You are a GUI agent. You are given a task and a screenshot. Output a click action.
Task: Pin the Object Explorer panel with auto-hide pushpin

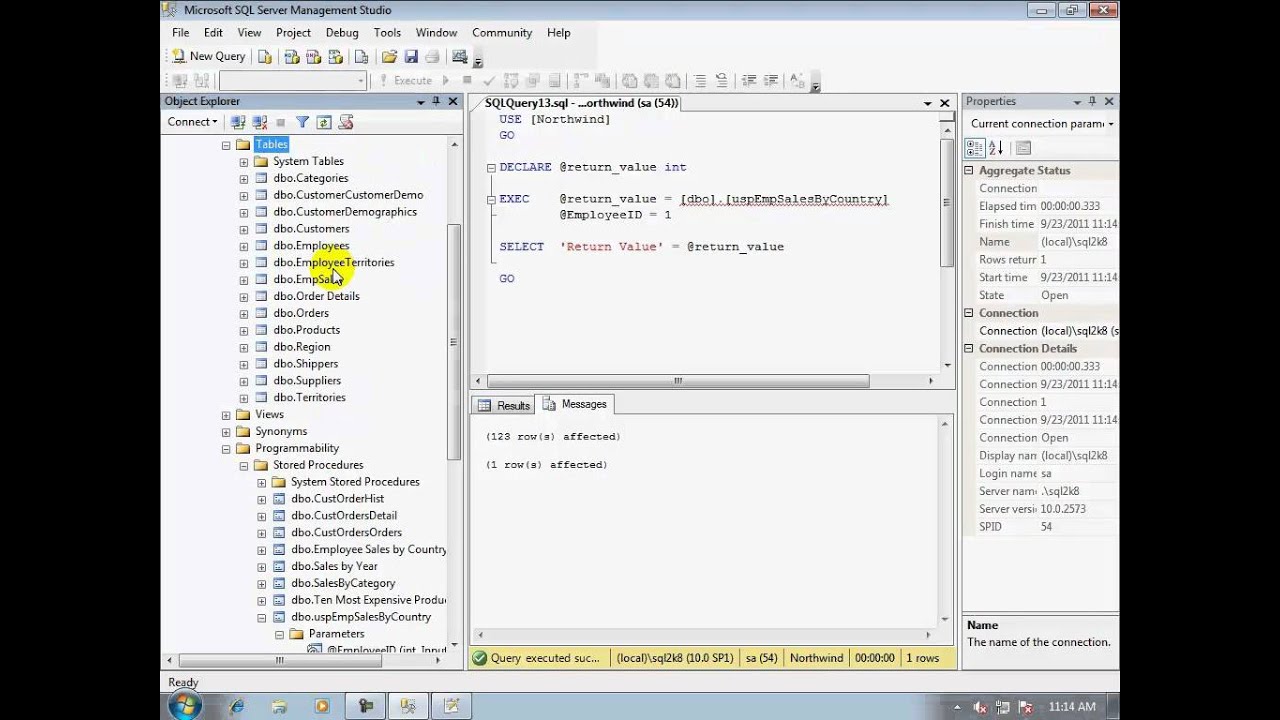[x=436, y=101]
